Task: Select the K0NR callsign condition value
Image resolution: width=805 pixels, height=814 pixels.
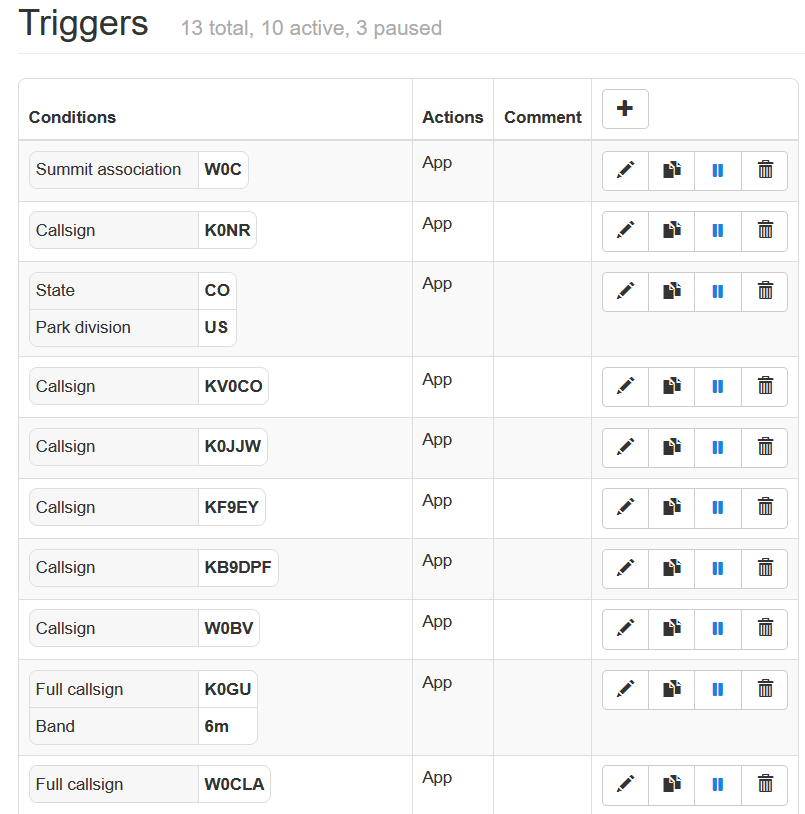Action: point(227,230)
